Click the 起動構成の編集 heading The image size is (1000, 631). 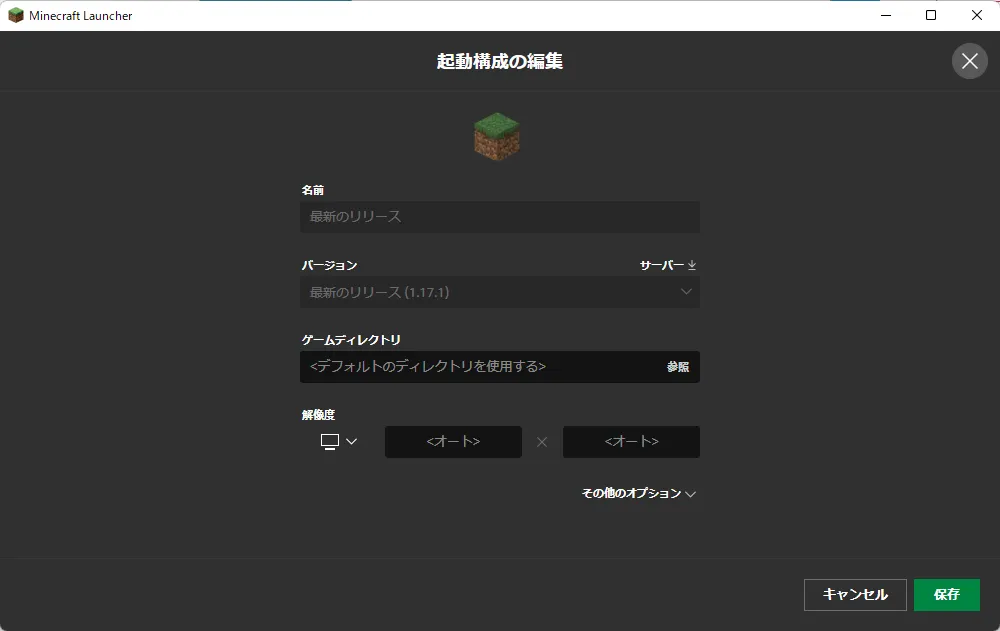(x=500, y=61)
